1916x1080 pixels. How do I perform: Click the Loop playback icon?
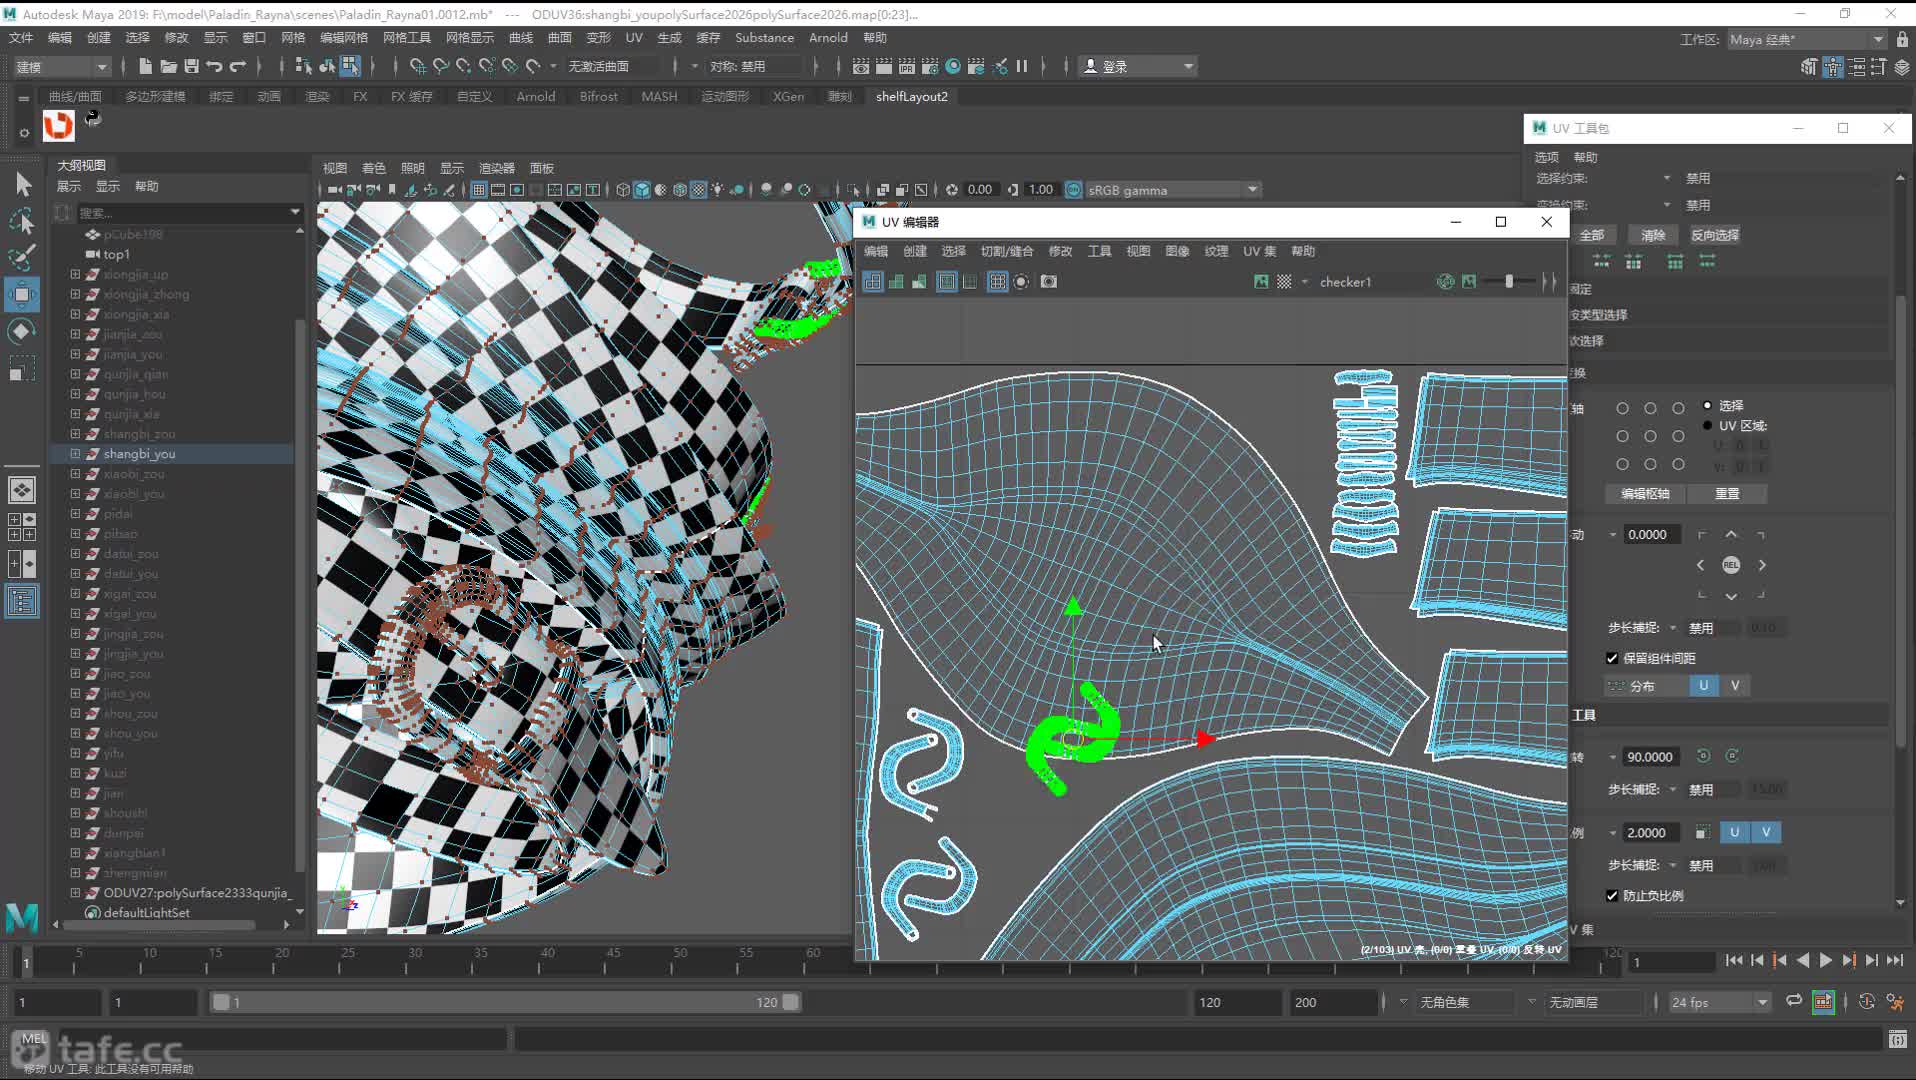(x=1794, y=1001)
